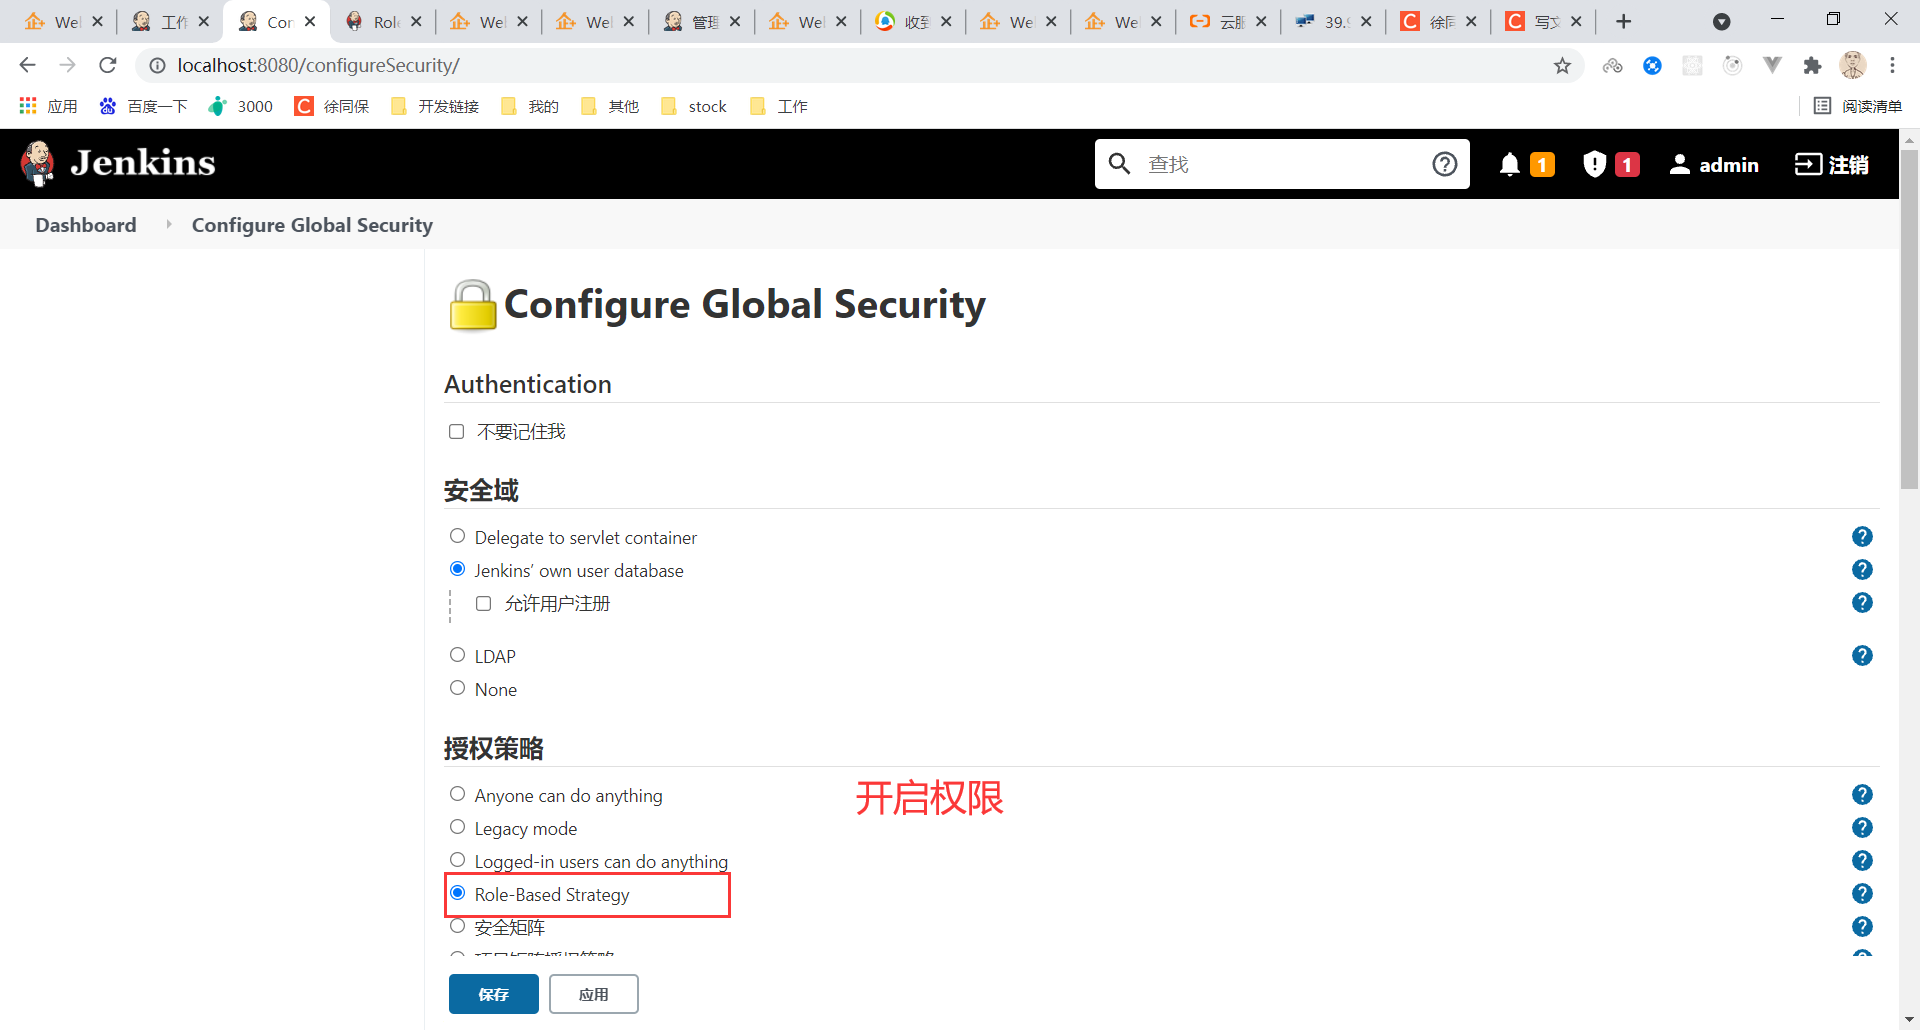Select the LDAP security realm radio

tap(458, 655)
